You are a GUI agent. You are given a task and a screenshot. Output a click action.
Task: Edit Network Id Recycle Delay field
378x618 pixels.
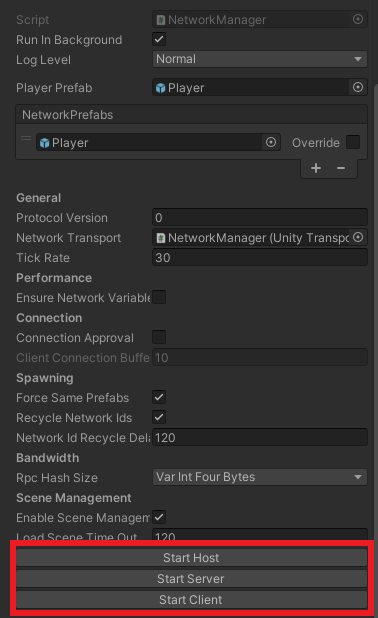[260, 437]
